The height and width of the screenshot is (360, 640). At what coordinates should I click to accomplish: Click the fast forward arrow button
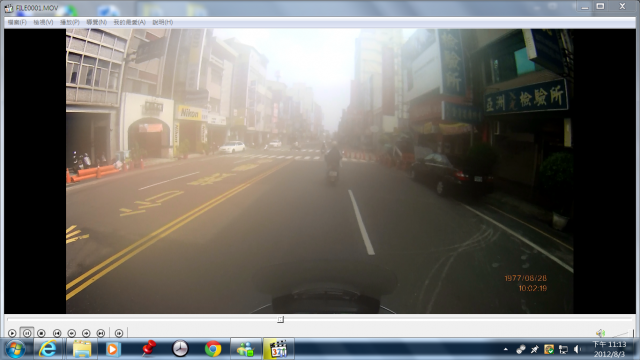coord(86,333)
